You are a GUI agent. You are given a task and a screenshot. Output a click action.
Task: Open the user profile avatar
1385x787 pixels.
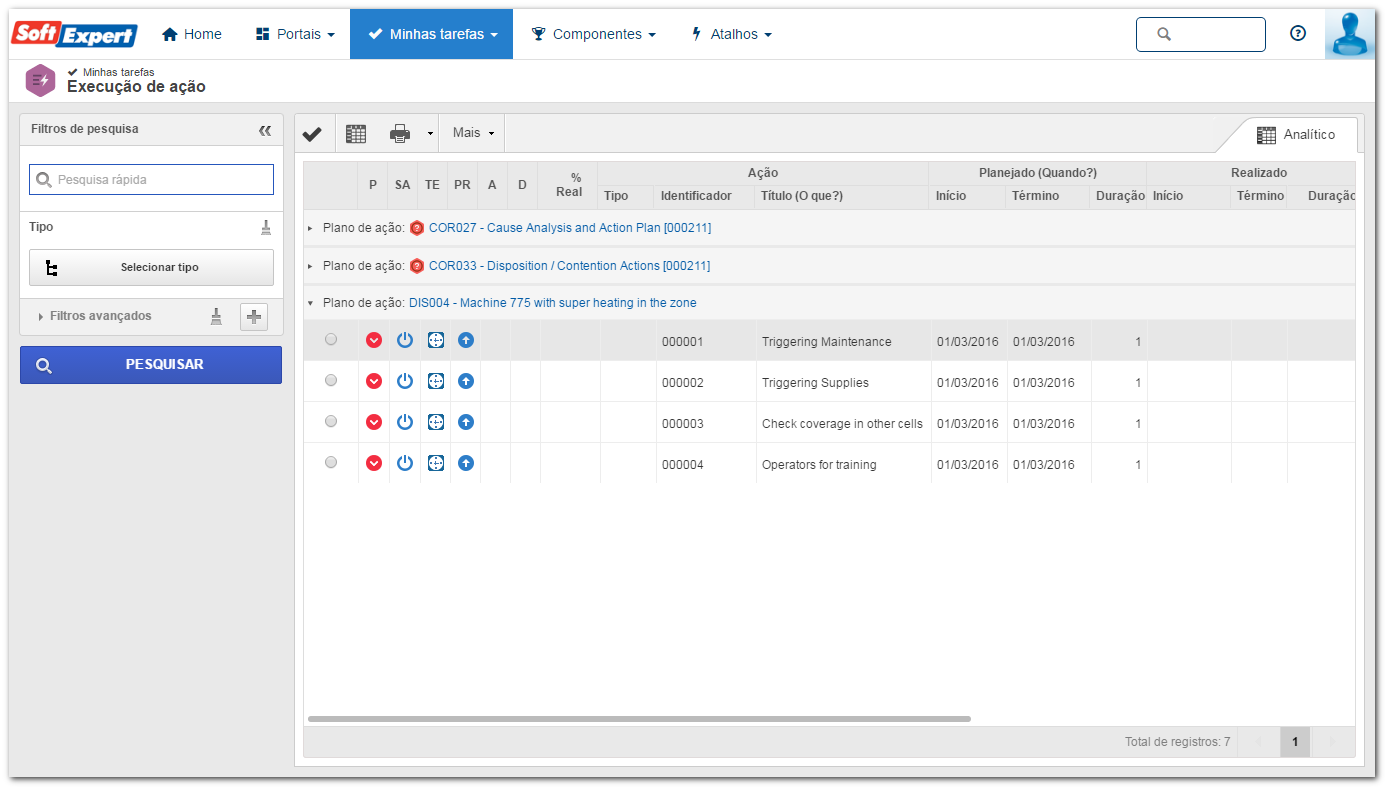coord(1350,35)
